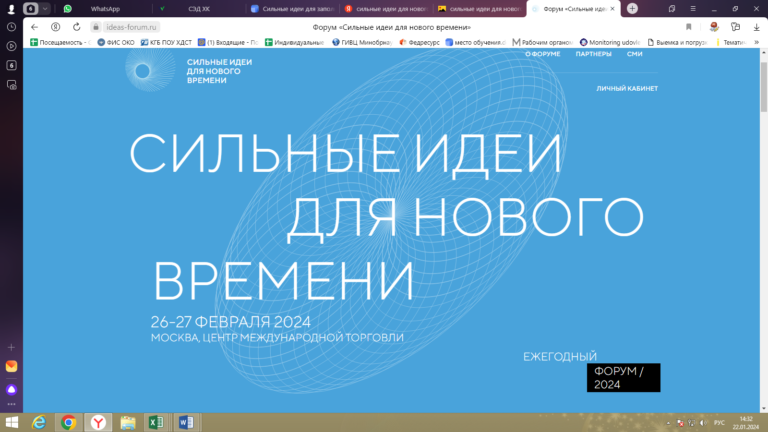Open the video play icon in the sidebar

pyautogui.click(x=11, y=46)
